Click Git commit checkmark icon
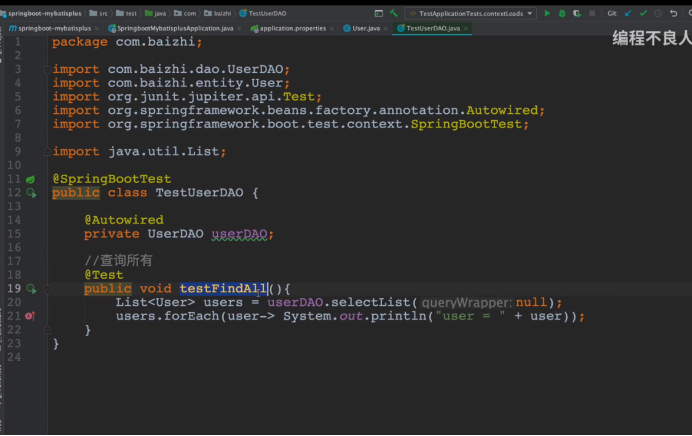The image size is (692, 436). (643, 13)
